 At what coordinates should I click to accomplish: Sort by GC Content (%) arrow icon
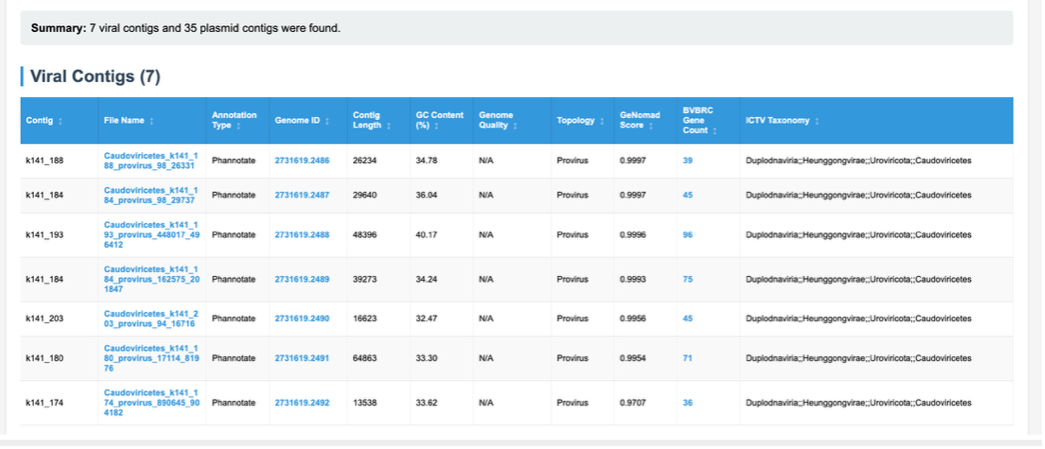(x=436, y=126)
